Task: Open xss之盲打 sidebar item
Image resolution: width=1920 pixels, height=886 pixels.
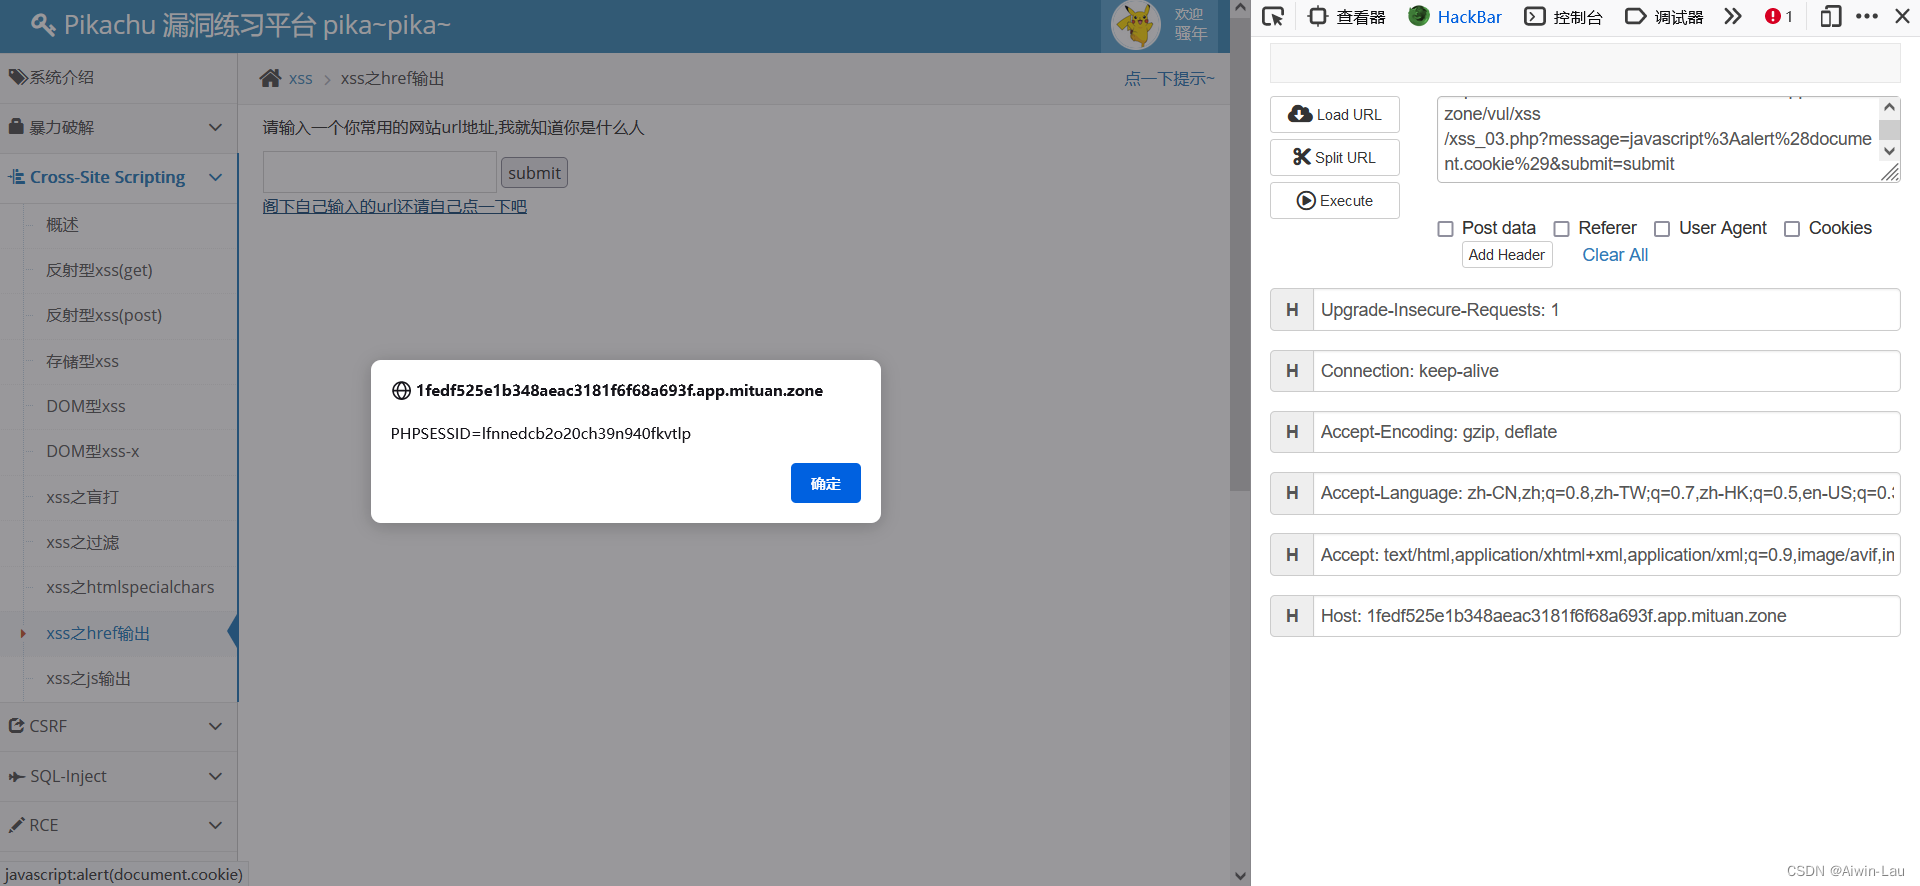Action: coord(82,497)
